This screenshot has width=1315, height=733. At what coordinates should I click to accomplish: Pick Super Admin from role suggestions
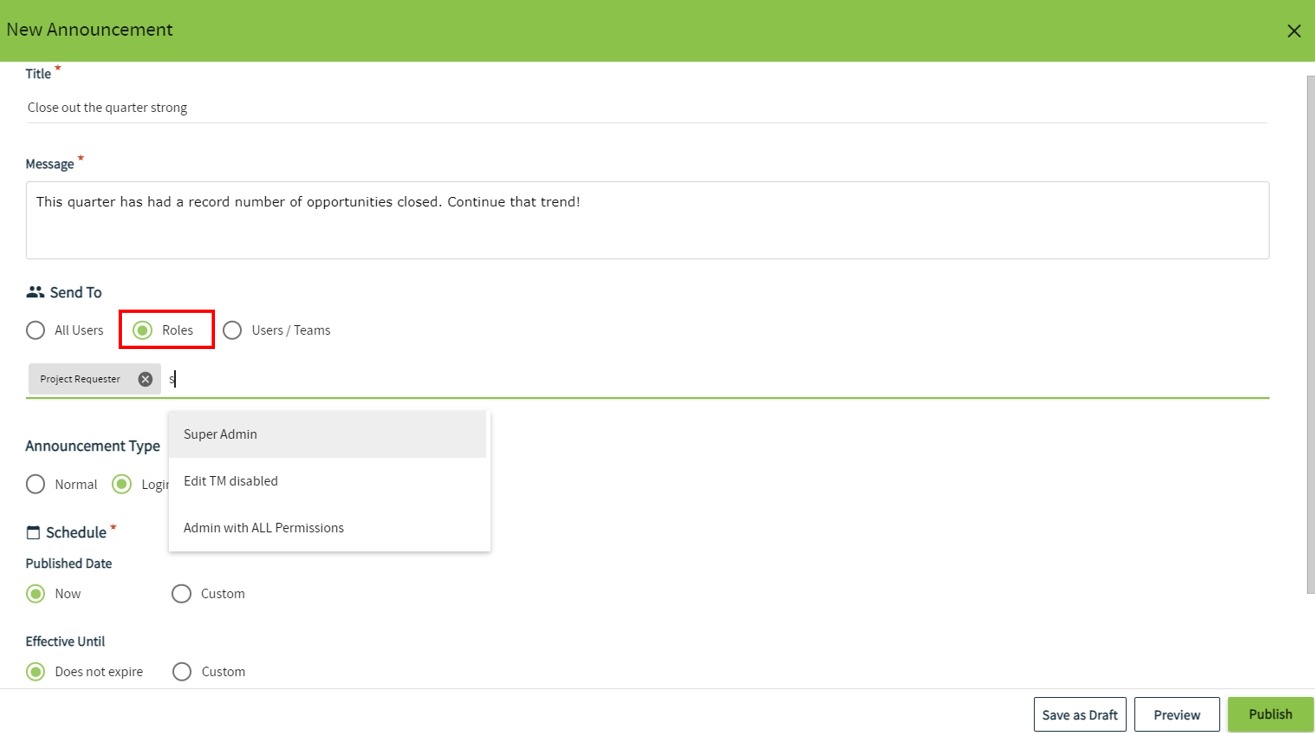pyautogui.click(x=328, y=434)
